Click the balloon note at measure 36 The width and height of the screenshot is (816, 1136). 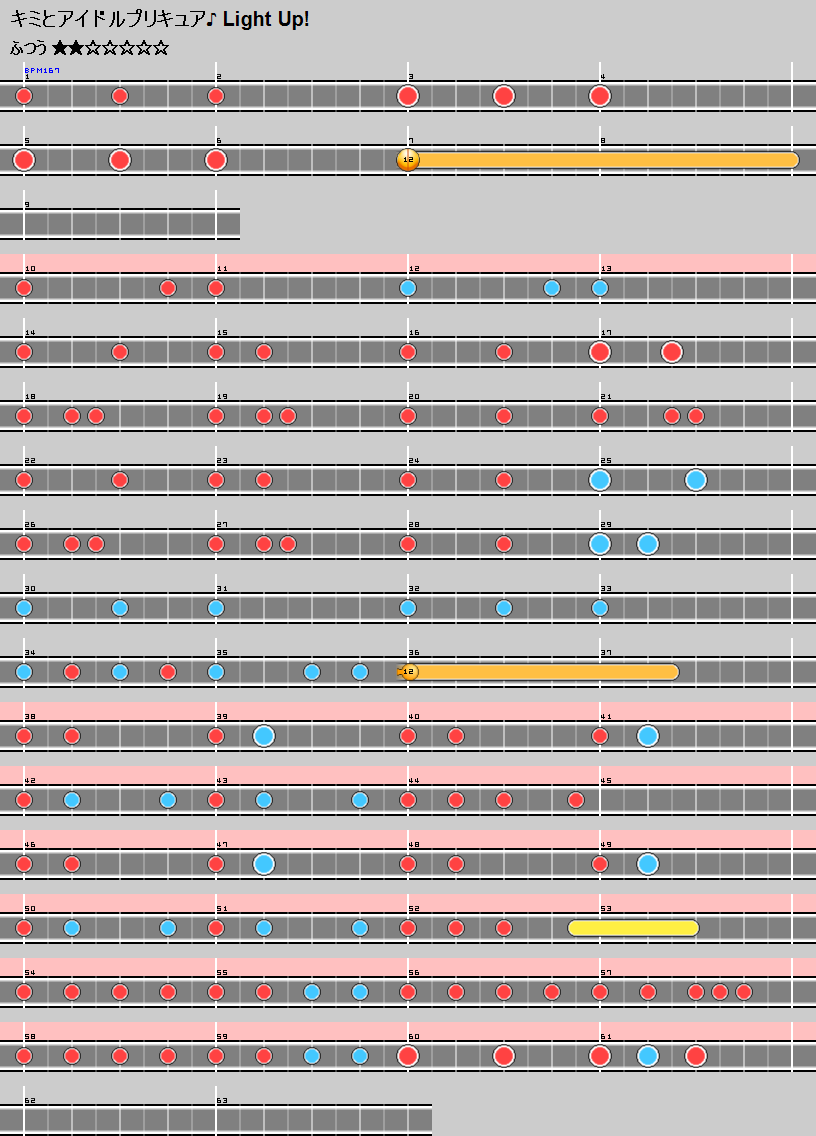(407, 672)
